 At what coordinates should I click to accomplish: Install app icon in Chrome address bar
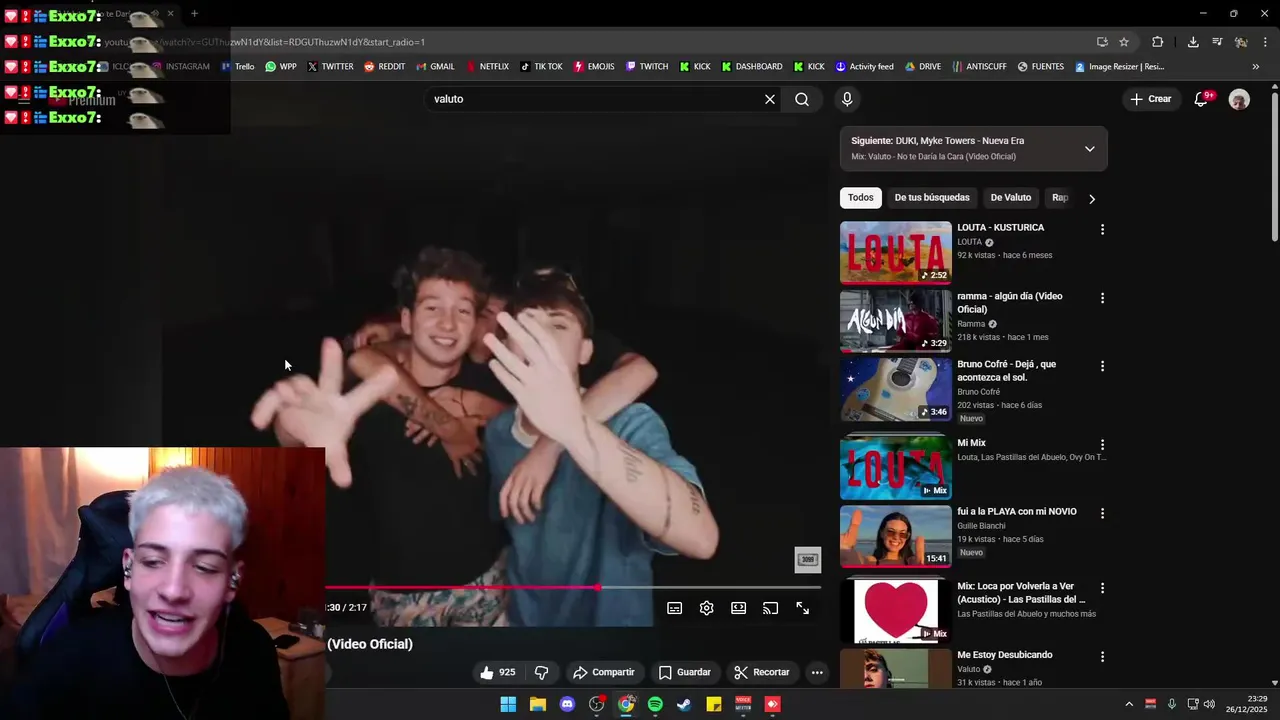(1102, 42)
